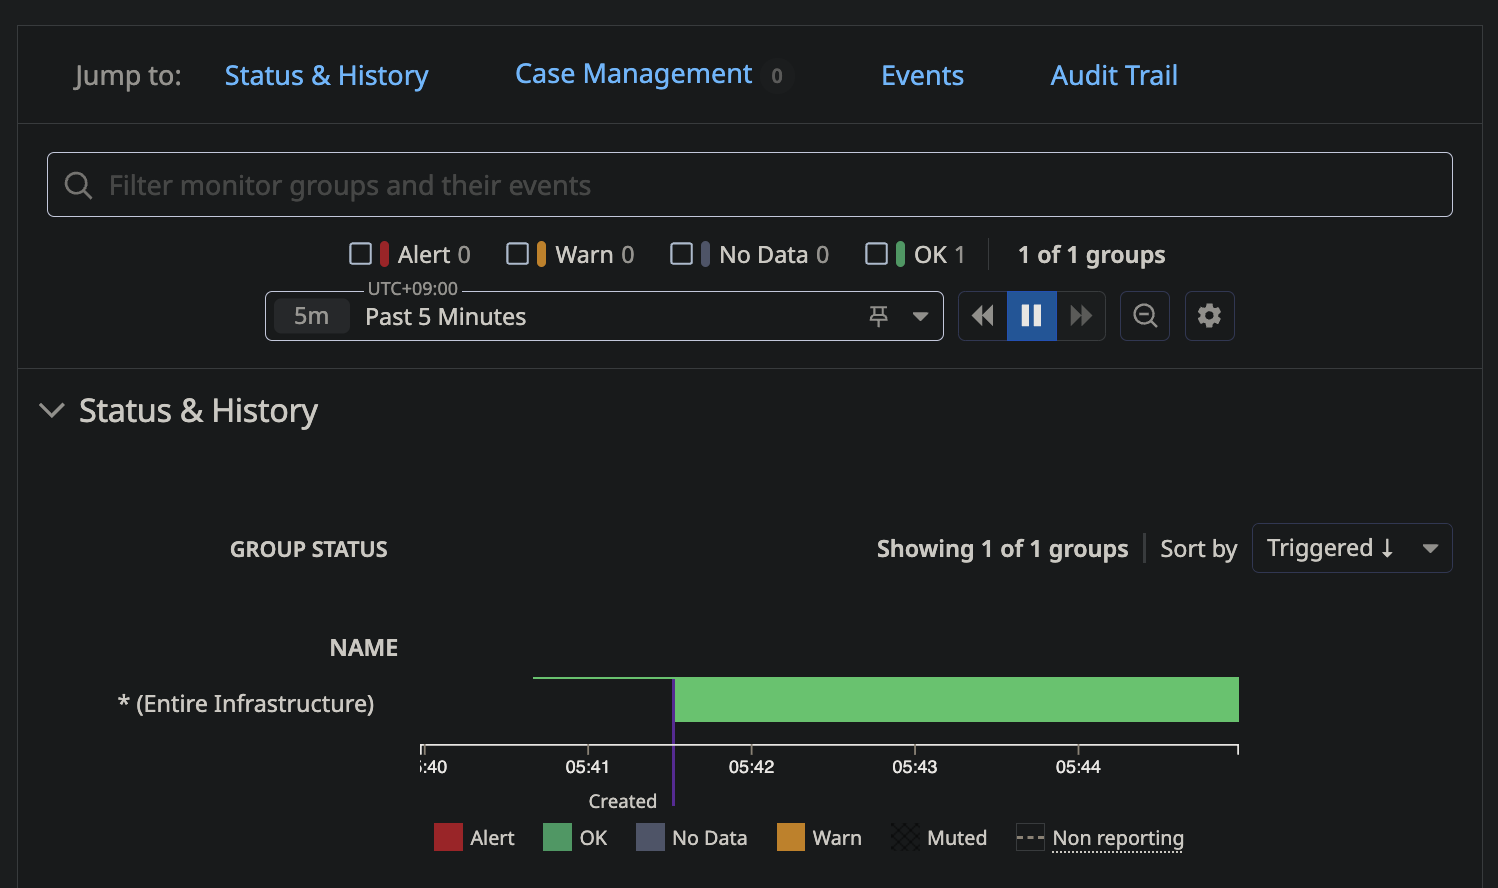The image size is (1498, 888).
Task: Open the Non reporting legend link
Action: pyautogui.click(x=1117, y=838)
